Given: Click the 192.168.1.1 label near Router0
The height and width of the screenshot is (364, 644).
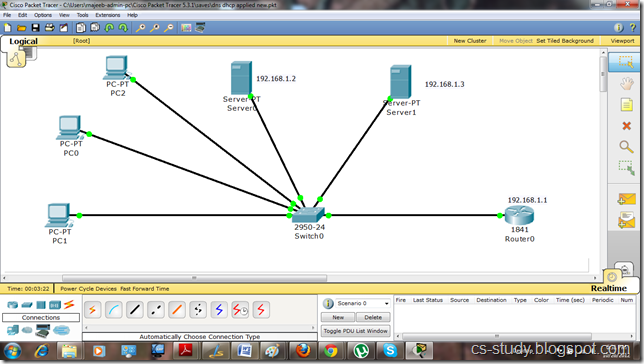Looking at the screenshot, I should 527,200.
